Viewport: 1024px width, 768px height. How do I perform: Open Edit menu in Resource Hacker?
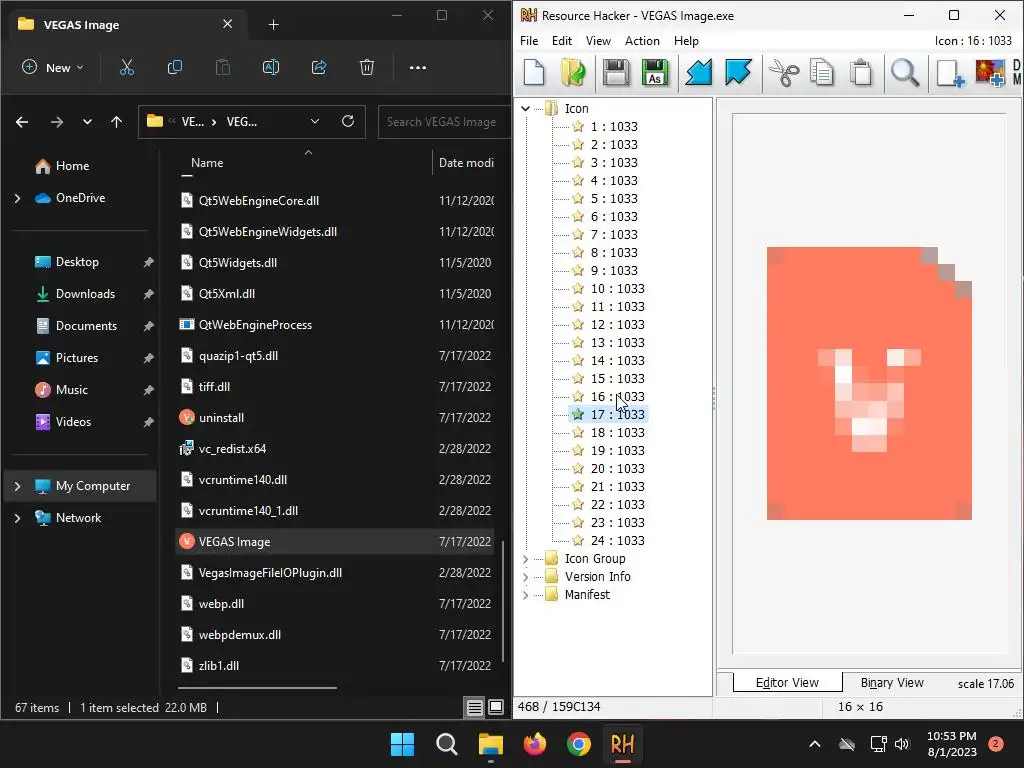tap(562, 40)
